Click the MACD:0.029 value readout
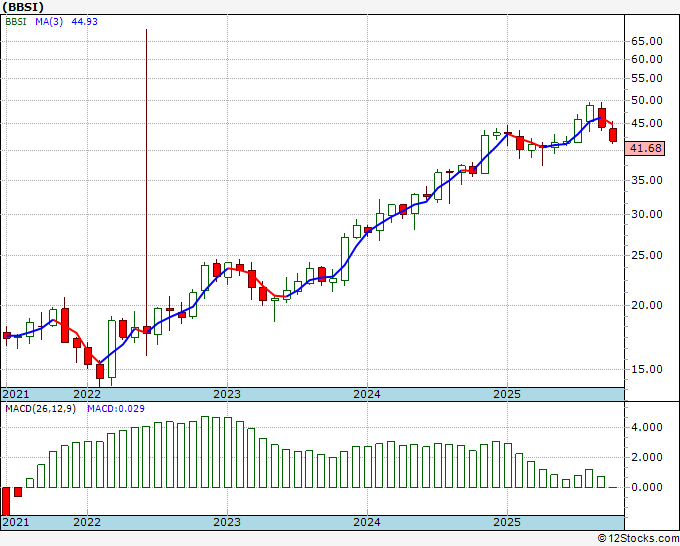680x546 pixels. pos(116,409)
